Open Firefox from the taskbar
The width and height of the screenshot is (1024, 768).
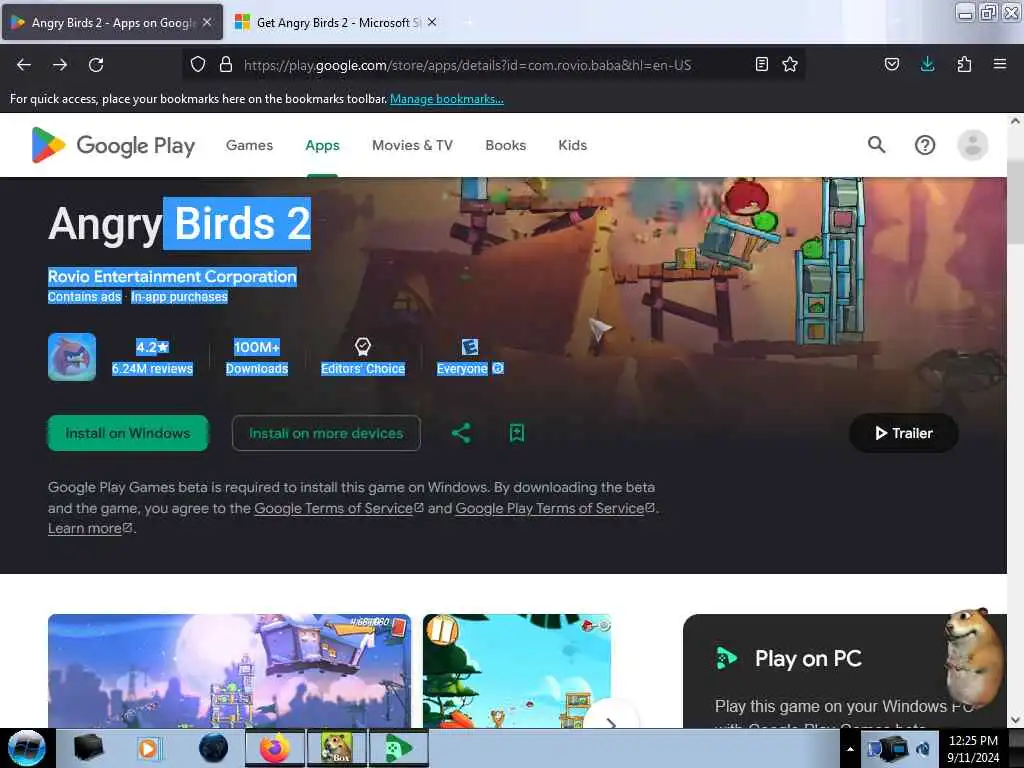(x=274, y=748)
